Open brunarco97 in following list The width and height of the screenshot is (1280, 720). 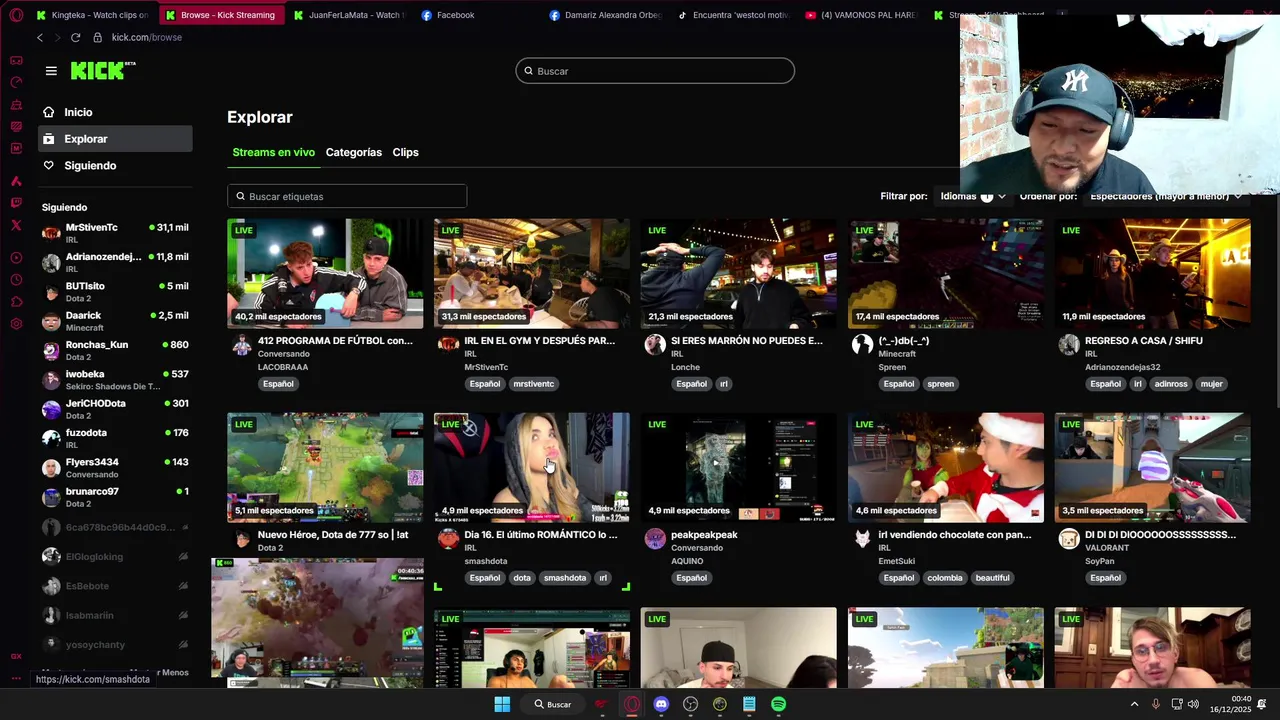[115, 496]
